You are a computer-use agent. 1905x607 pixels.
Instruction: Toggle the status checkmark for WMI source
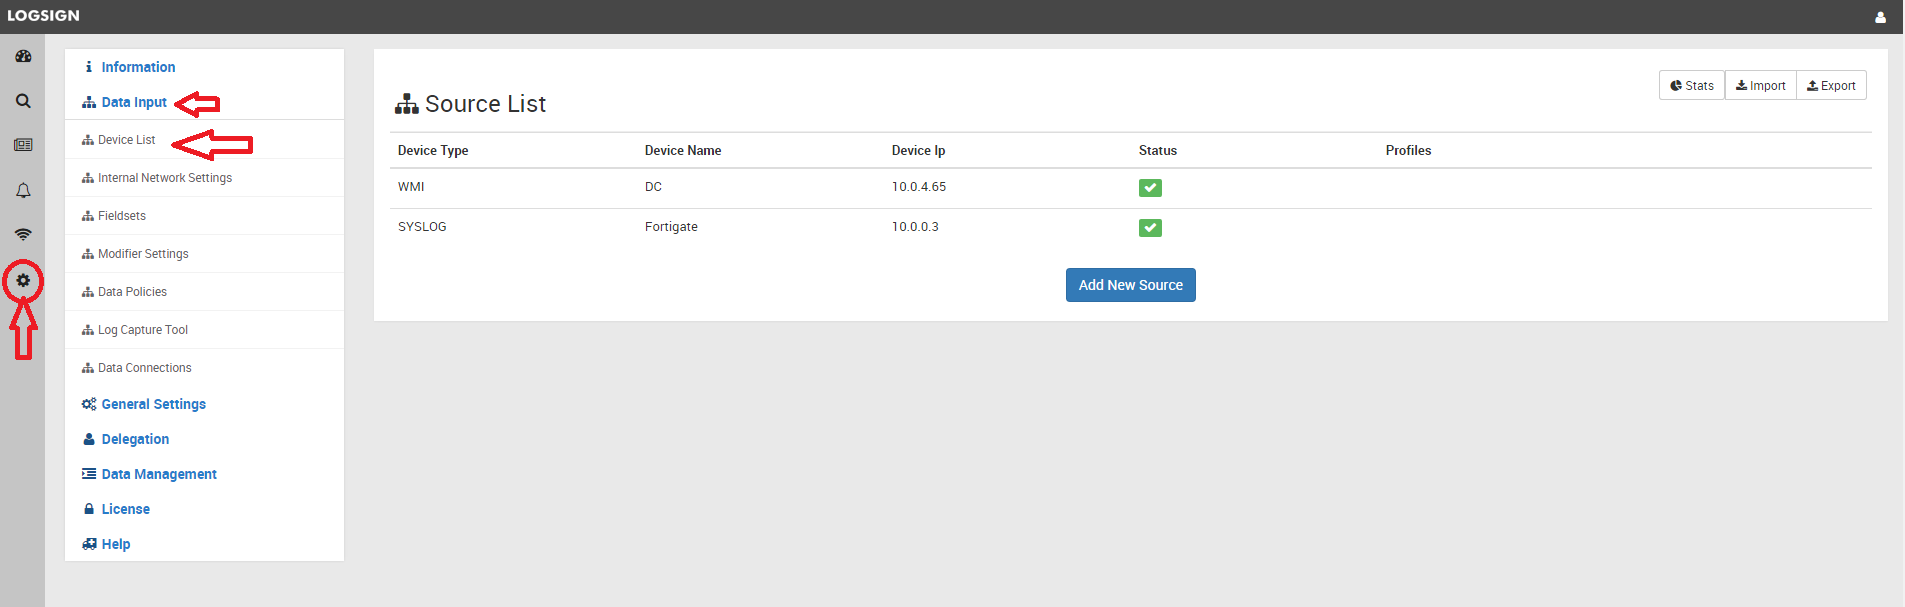click(x=1150, y=188)
